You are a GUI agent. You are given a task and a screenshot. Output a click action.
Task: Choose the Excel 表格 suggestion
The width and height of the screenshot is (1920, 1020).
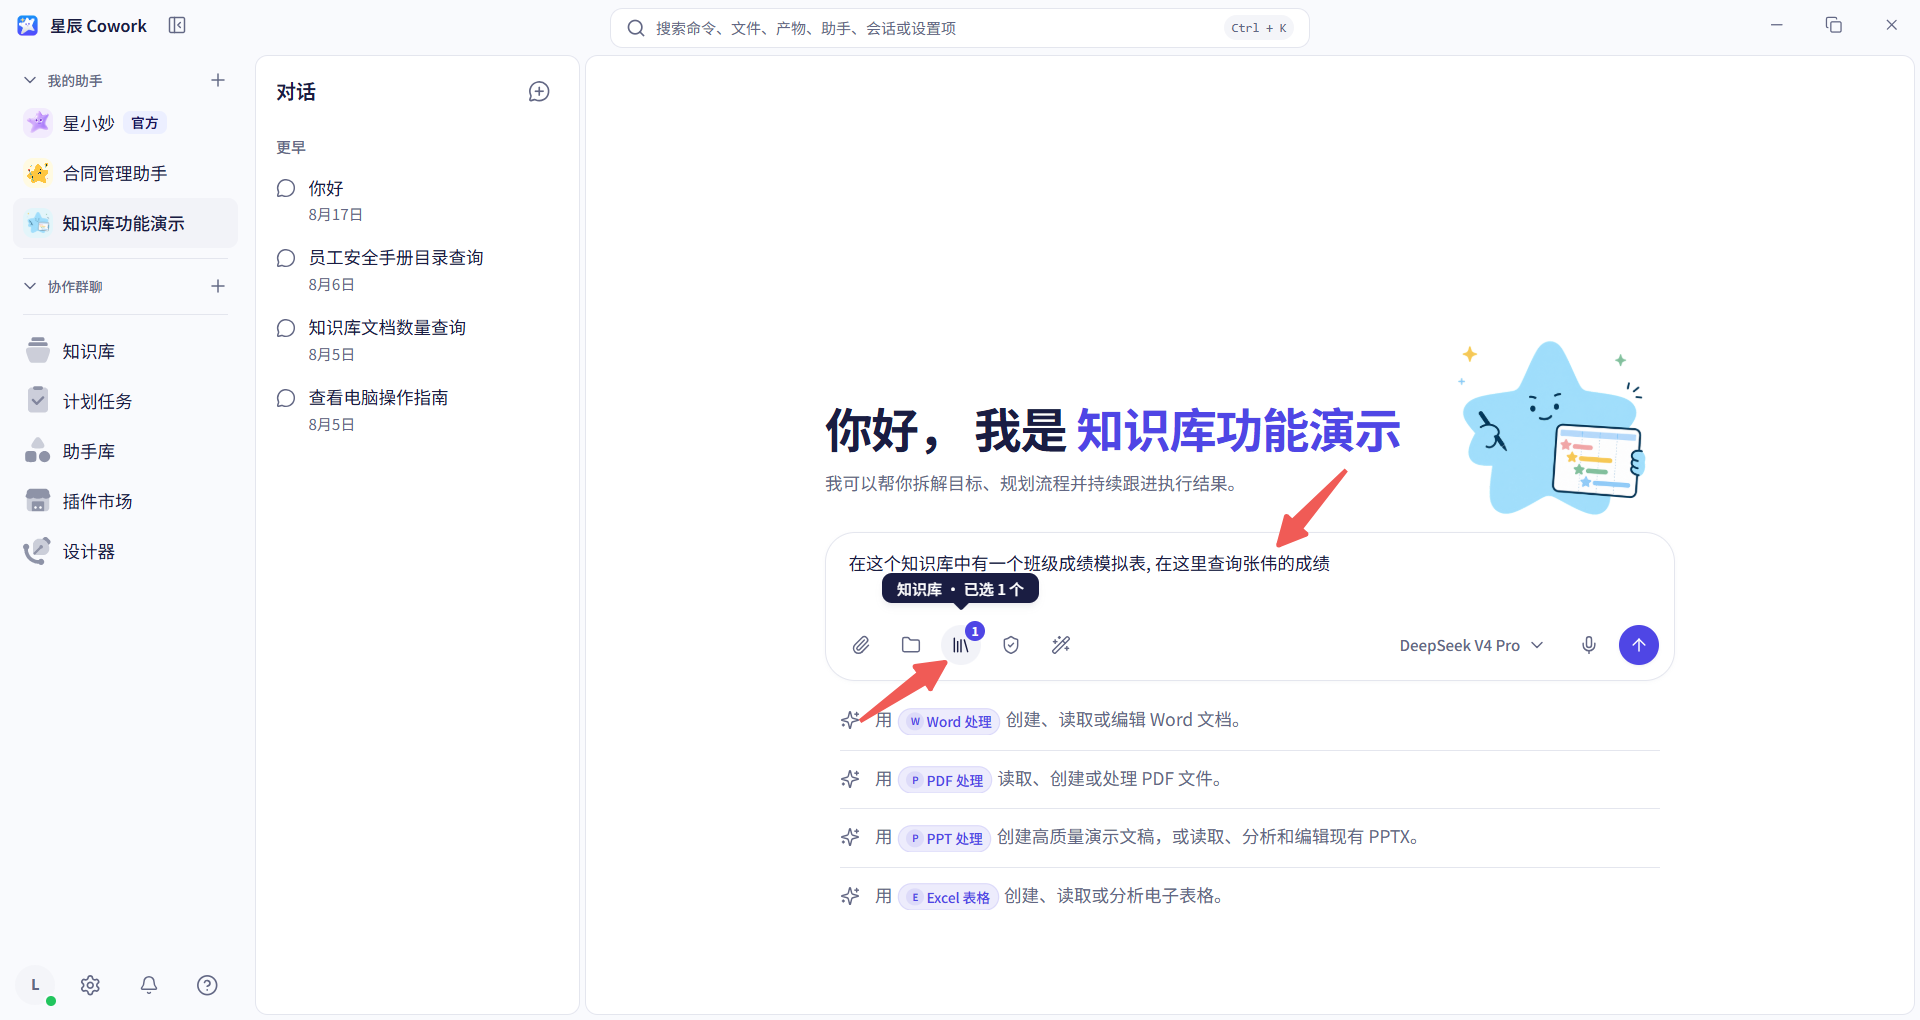(x=948, y=897)
